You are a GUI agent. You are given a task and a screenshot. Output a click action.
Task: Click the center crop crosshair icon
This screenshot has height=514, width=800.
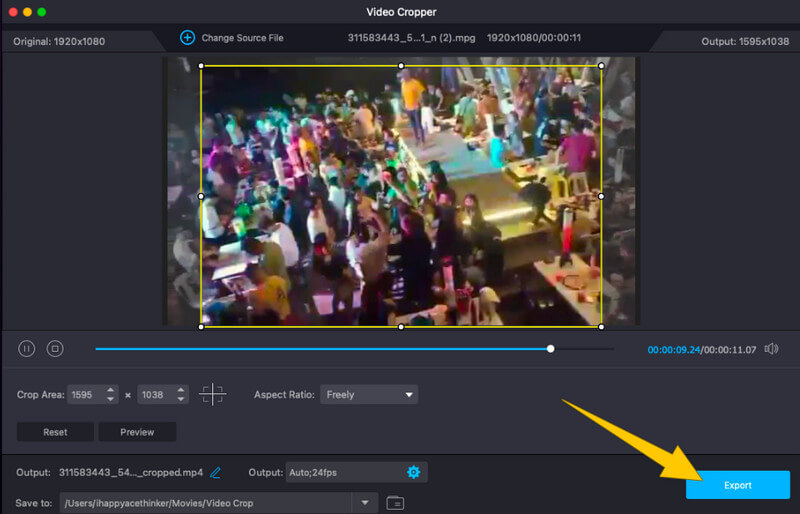pos(212,394)
